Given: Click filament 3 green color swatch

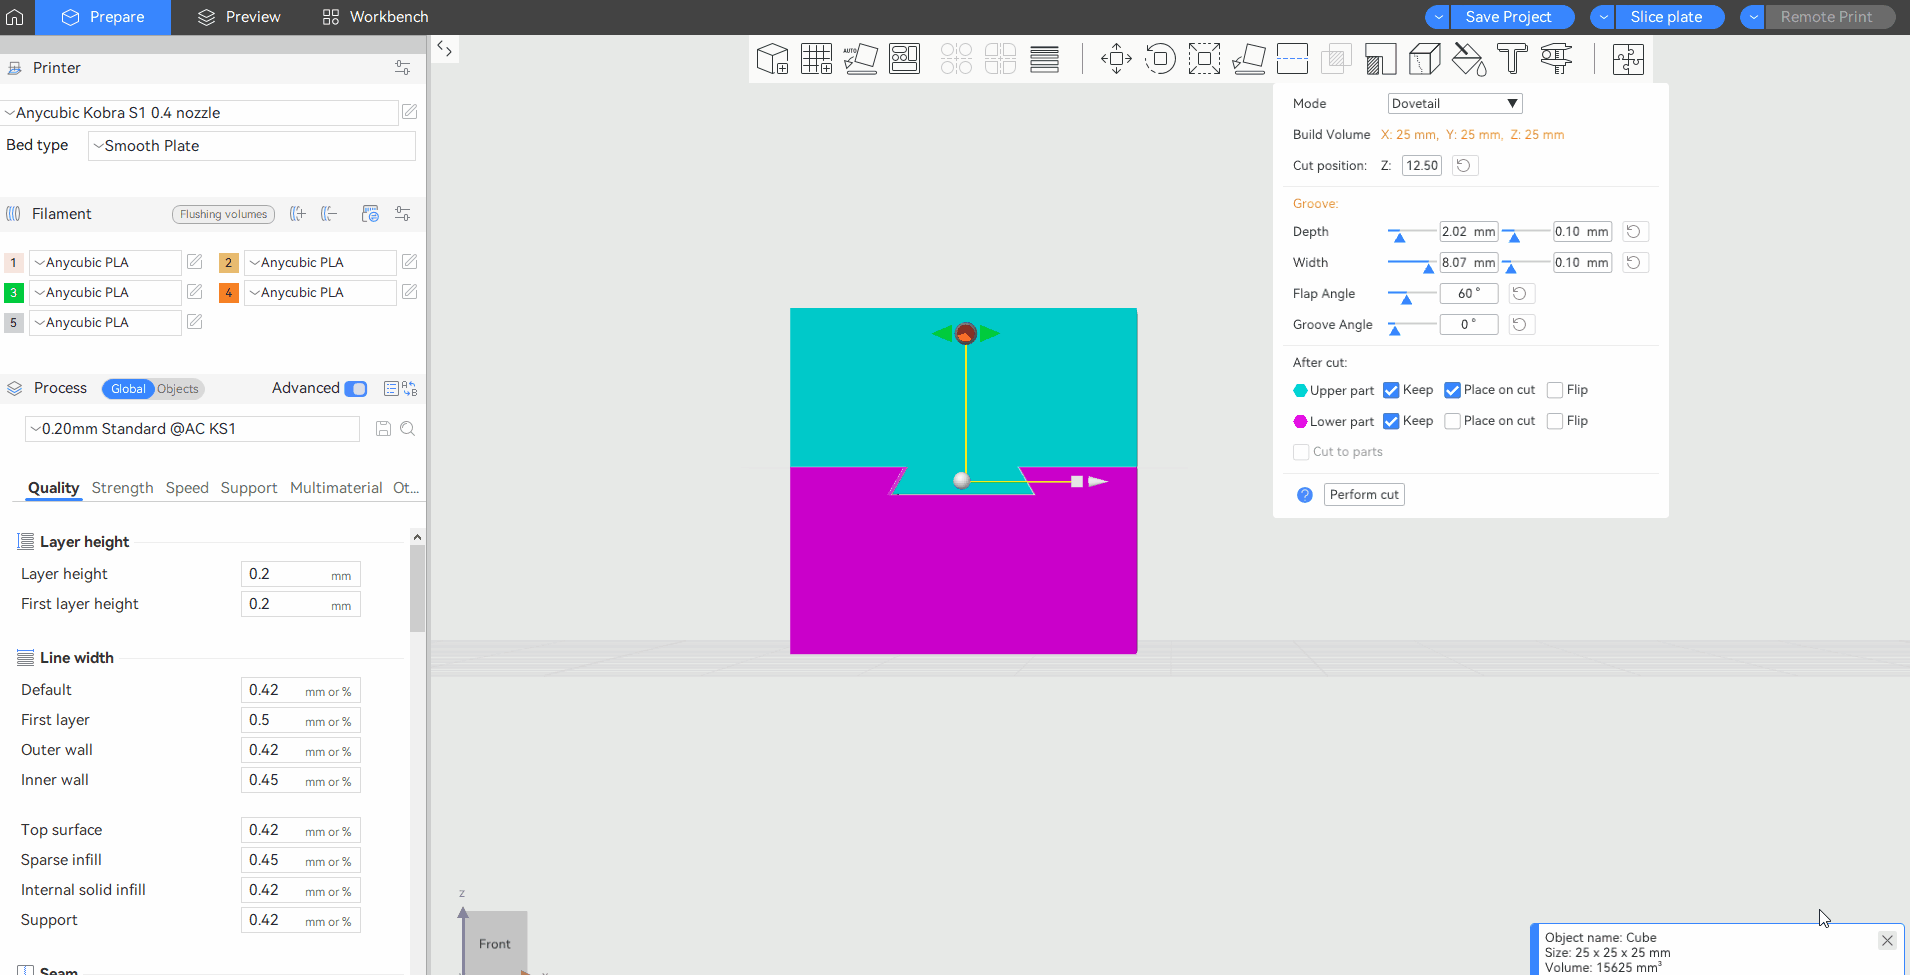Looking at the screenshot, I should [x=14, y=293].
